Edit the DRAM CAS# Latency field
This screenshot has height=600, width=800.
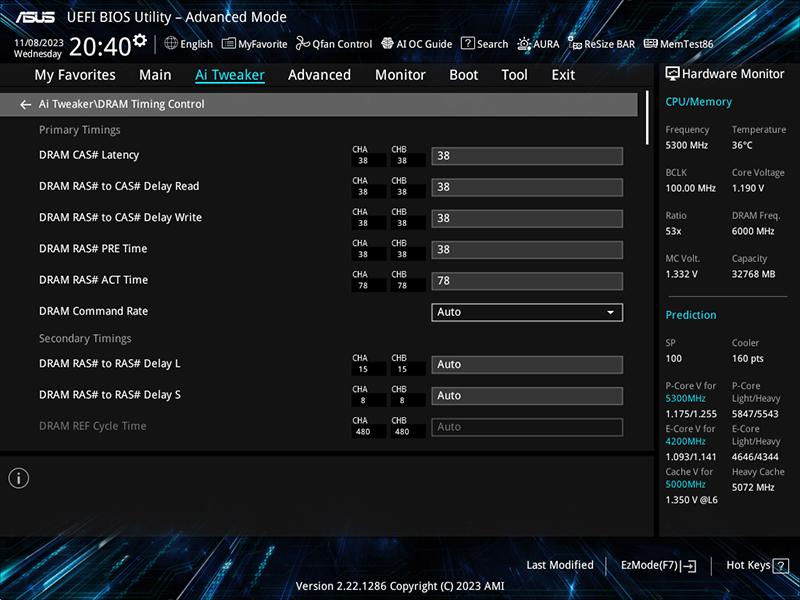point(527,156)
